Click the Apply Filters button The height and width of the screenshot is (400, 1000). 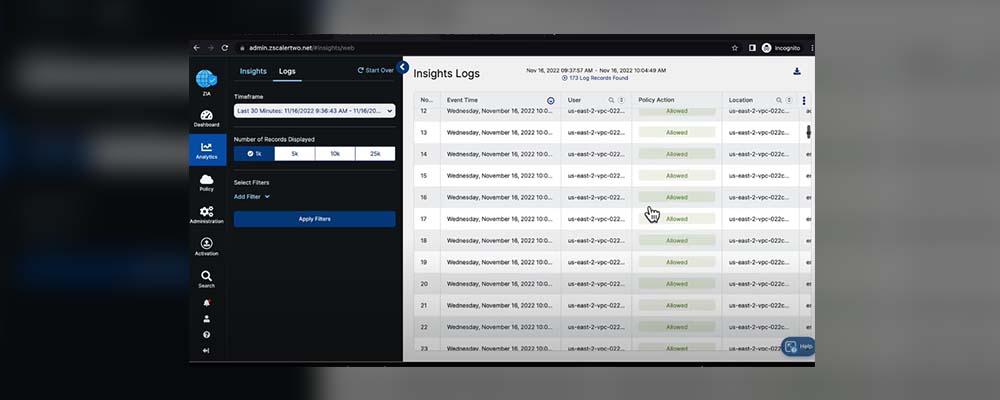point(314,219)
